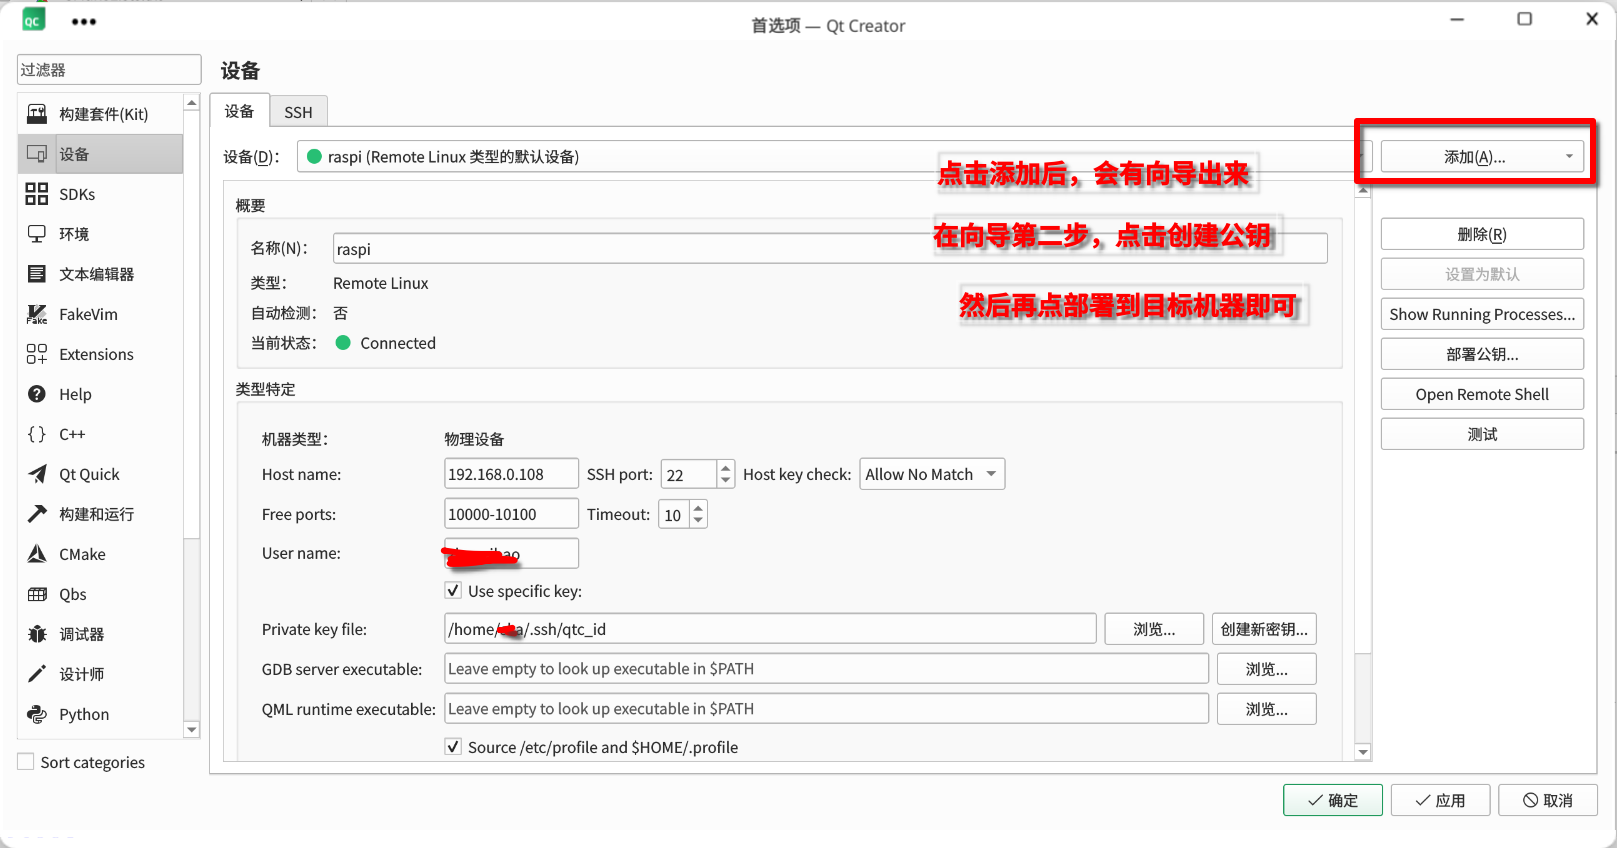Open the device (设备) selector combo box

point(820,157)
